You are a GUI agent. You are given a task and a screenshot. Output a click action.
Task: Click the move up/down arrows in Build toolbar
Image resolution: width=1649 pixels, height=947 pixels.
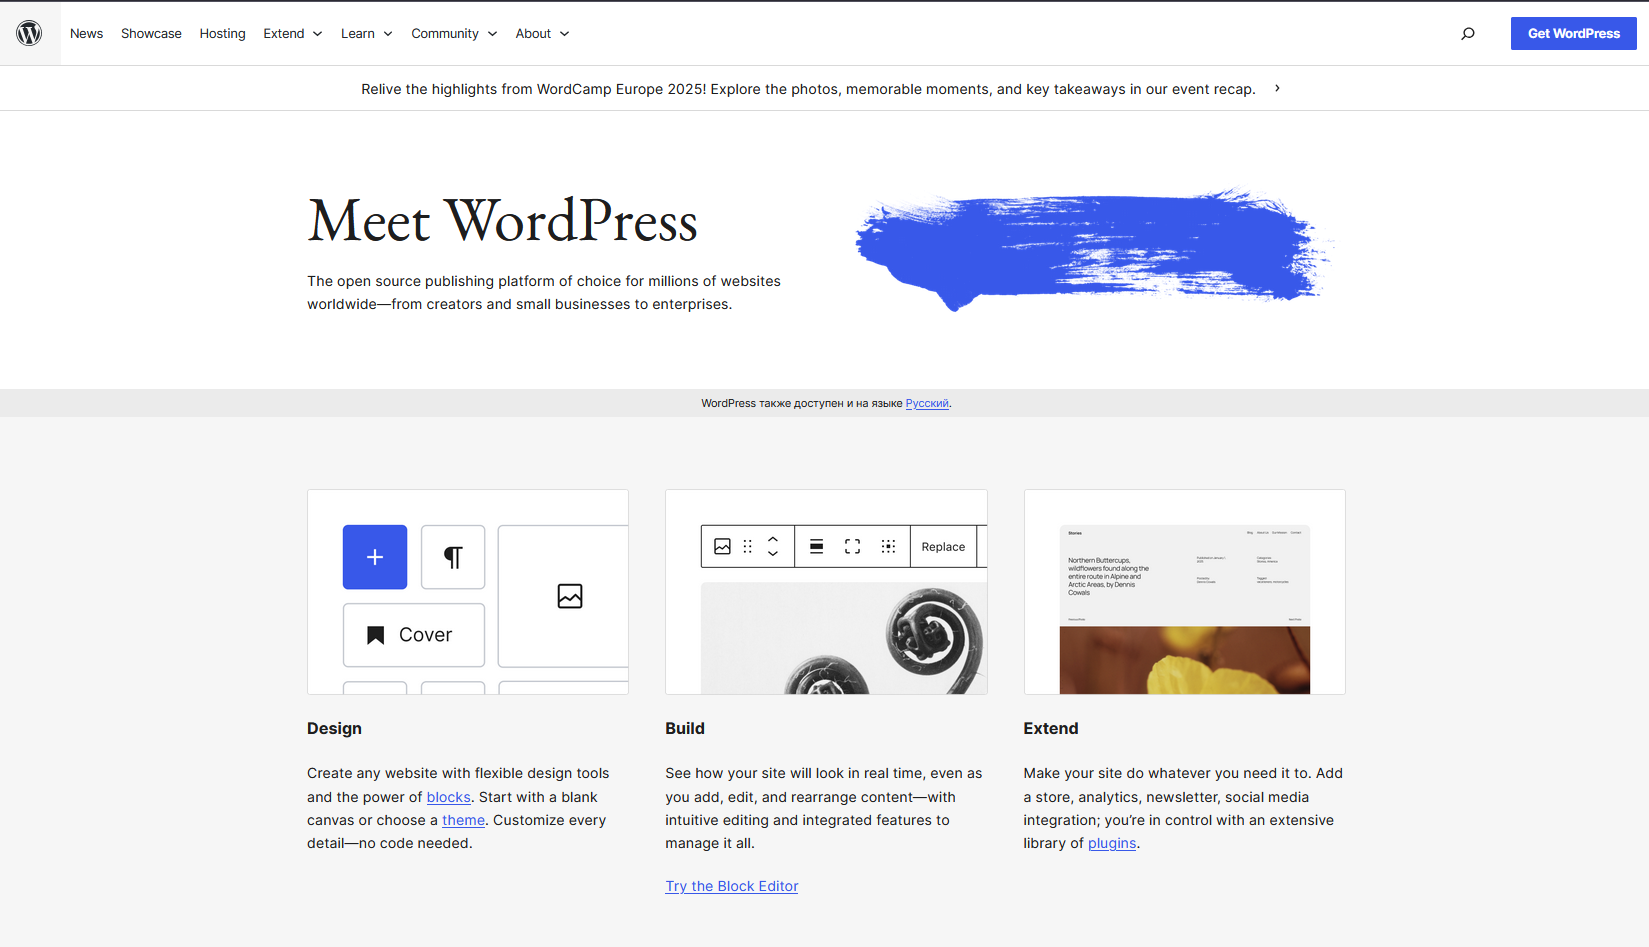tap(773, 546)
